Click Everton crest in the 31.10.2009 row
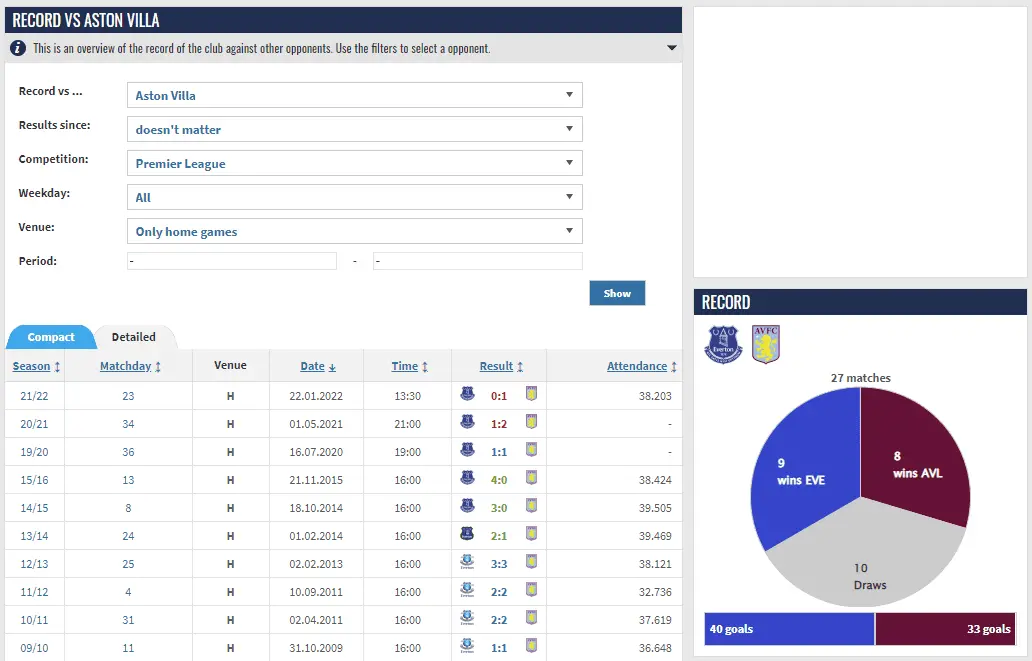The width and height of the screenshot is (1032, 661). pyautogui.click(x=467, y=647)
